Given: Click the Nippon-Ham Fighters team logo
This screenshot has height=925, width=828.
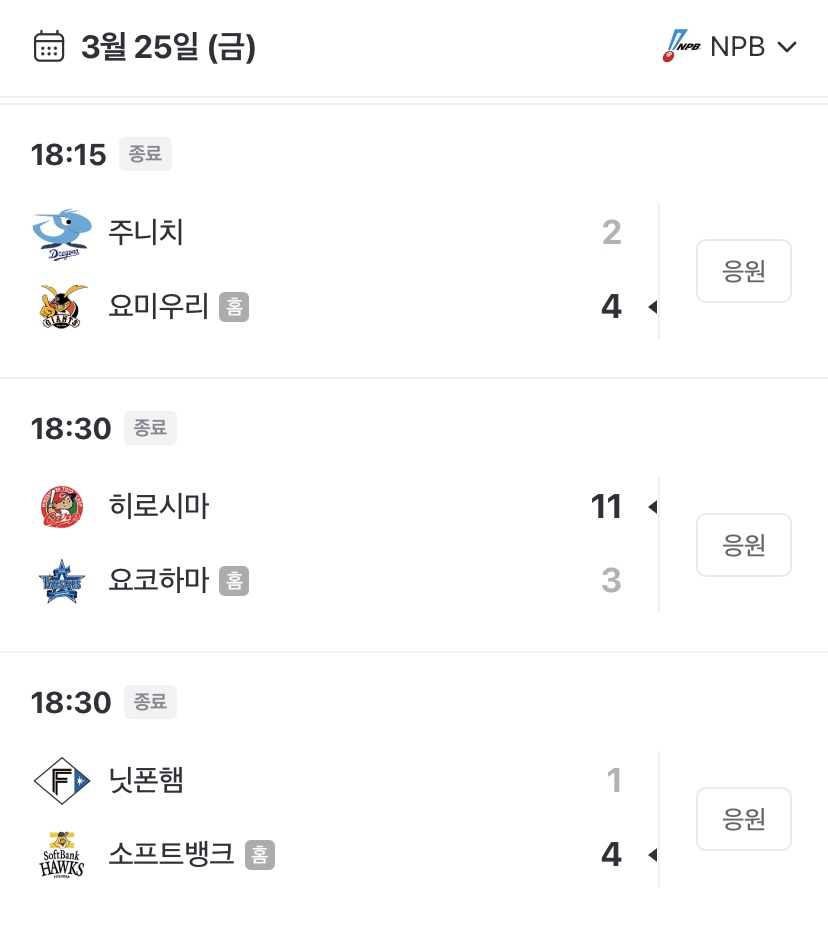Looking at the screenshot, I should [61, 781].
